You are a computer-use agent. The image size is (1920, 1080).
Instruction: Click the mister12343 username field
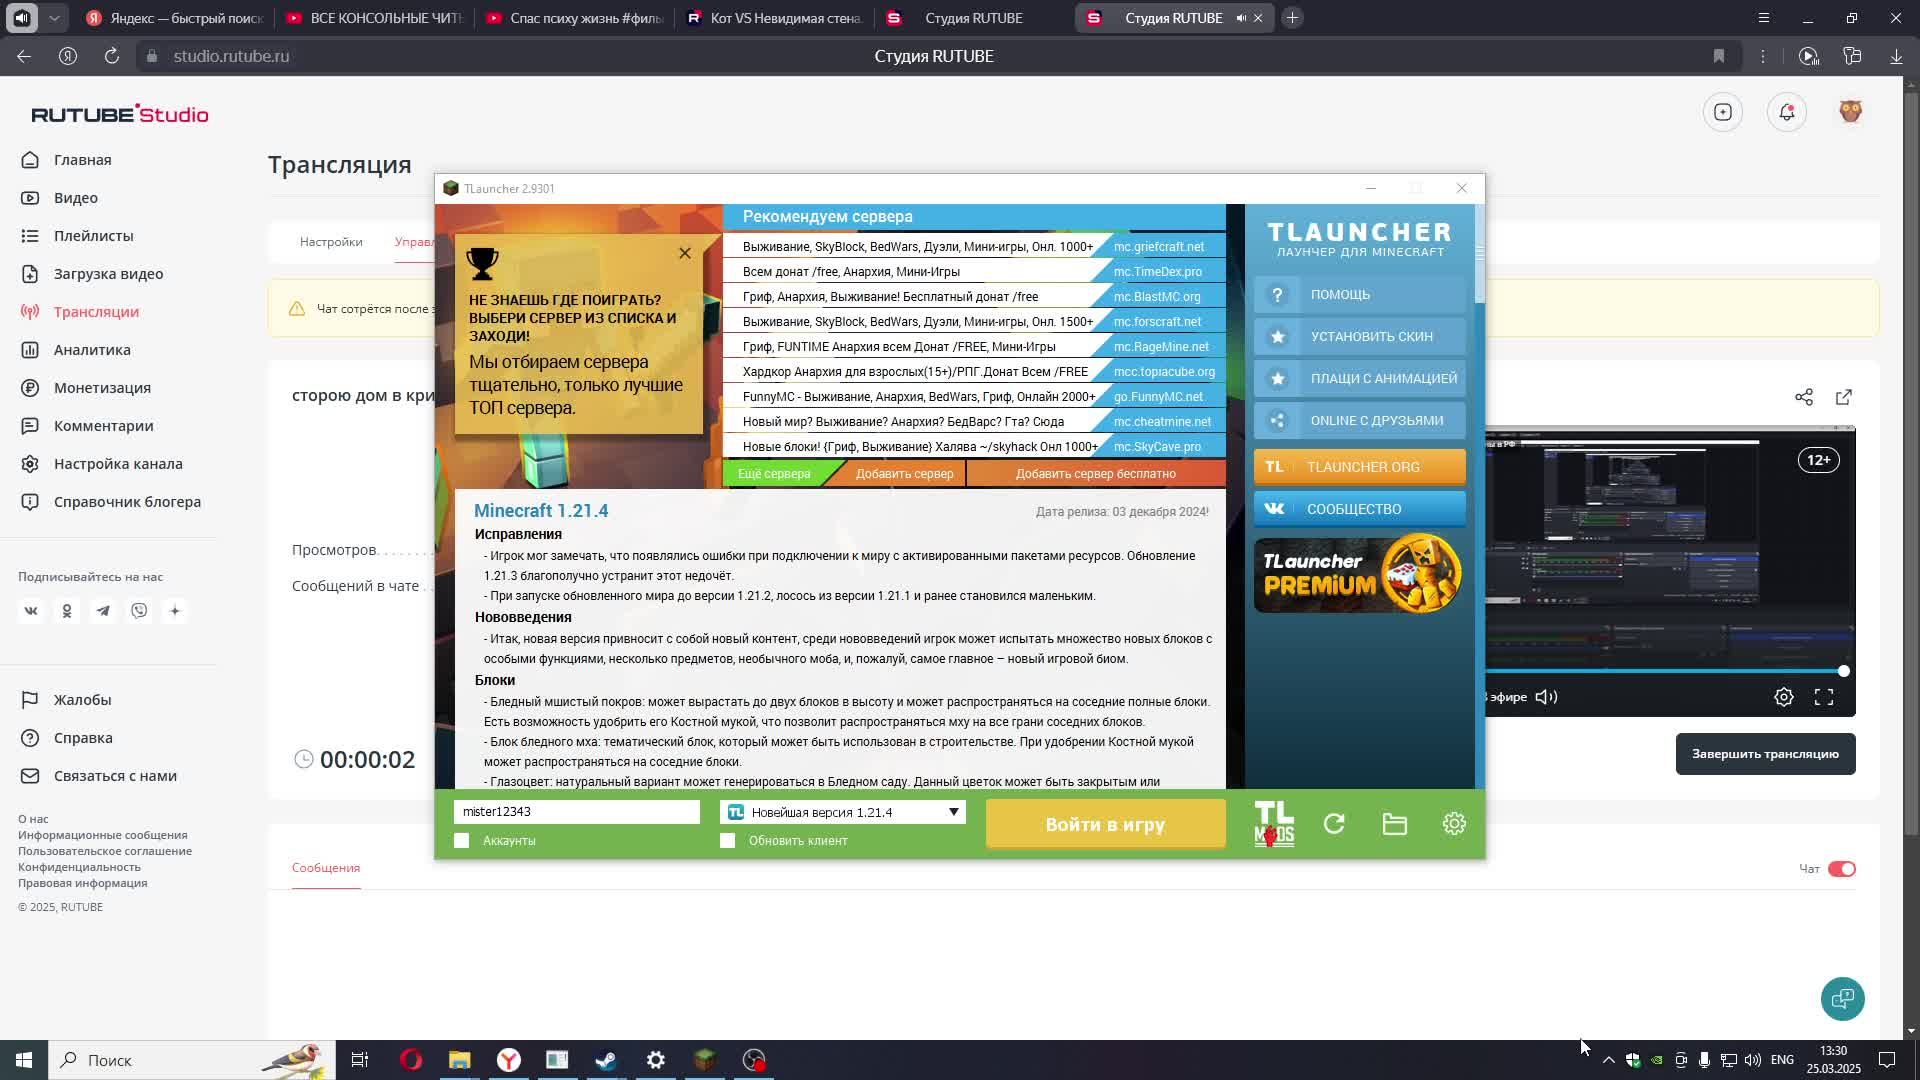coord(576,812)
